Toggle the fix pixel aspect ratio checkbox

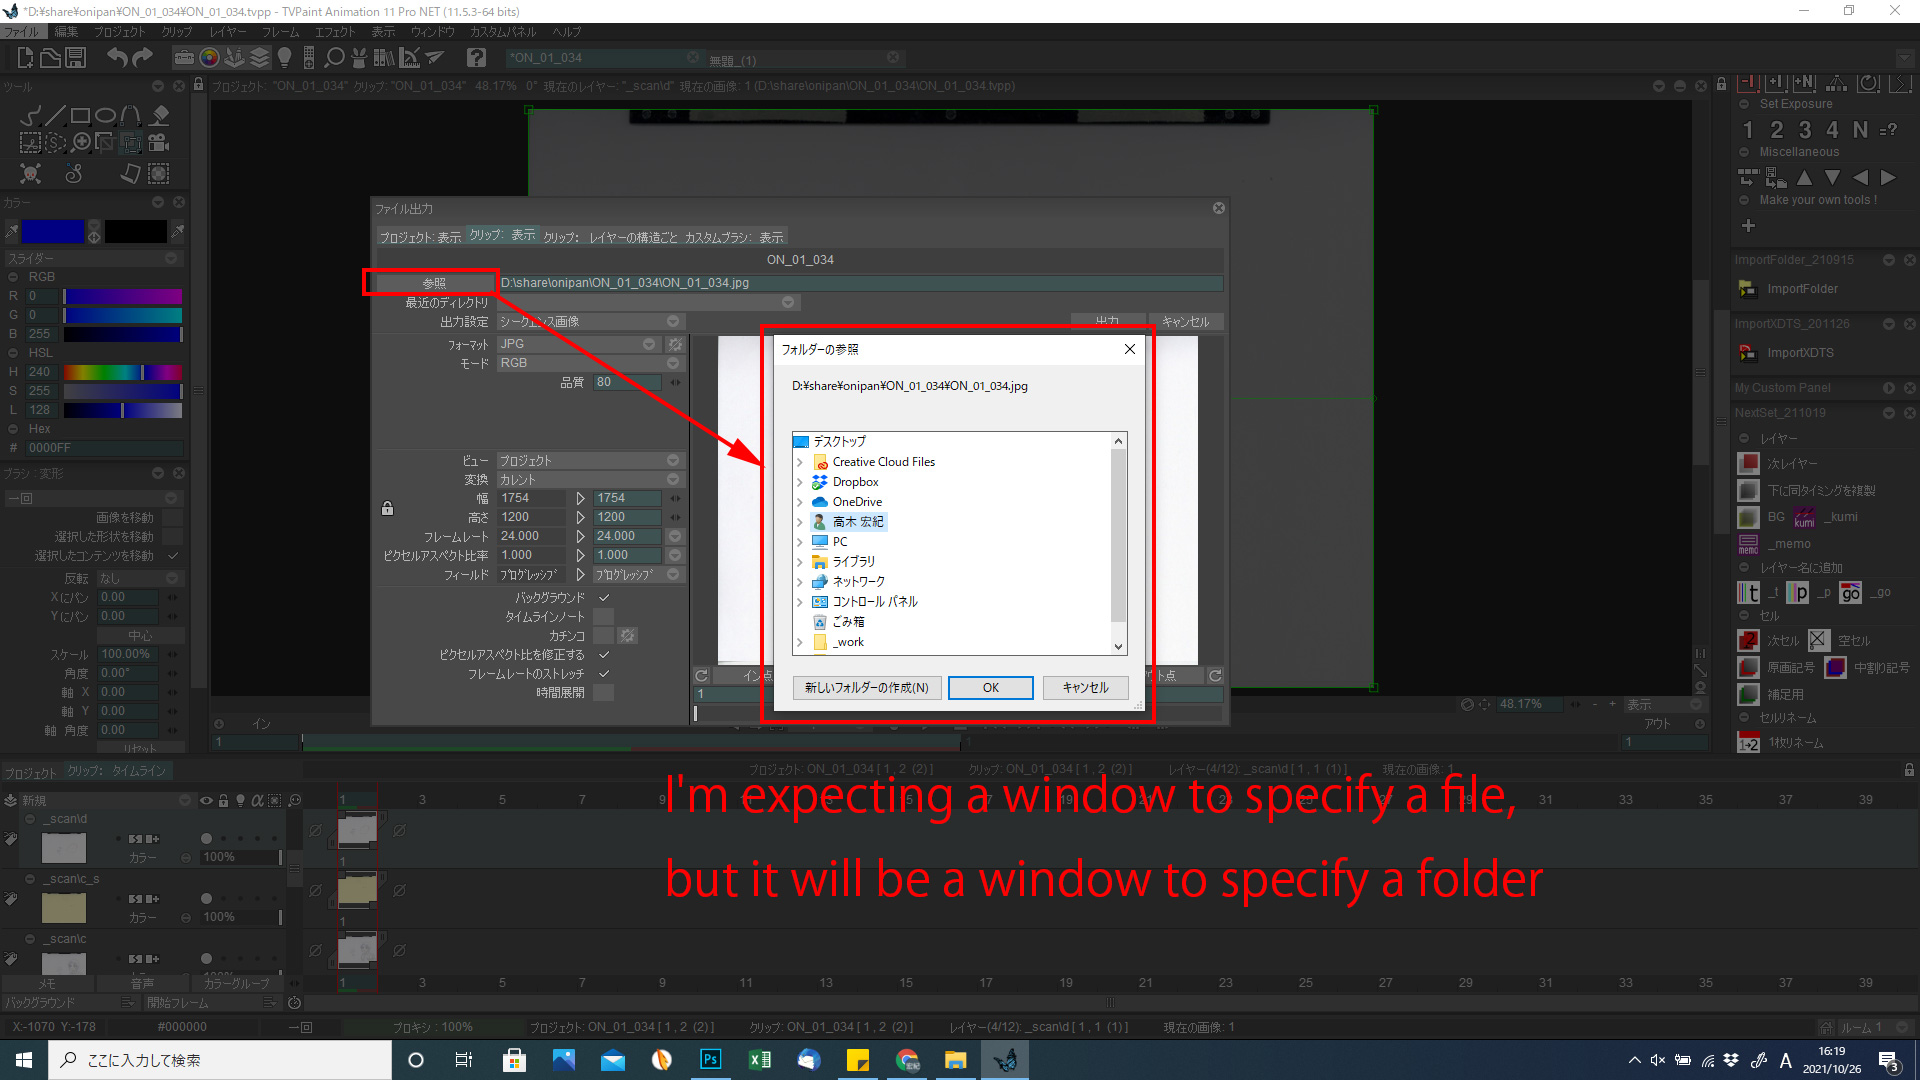(603, 655)
